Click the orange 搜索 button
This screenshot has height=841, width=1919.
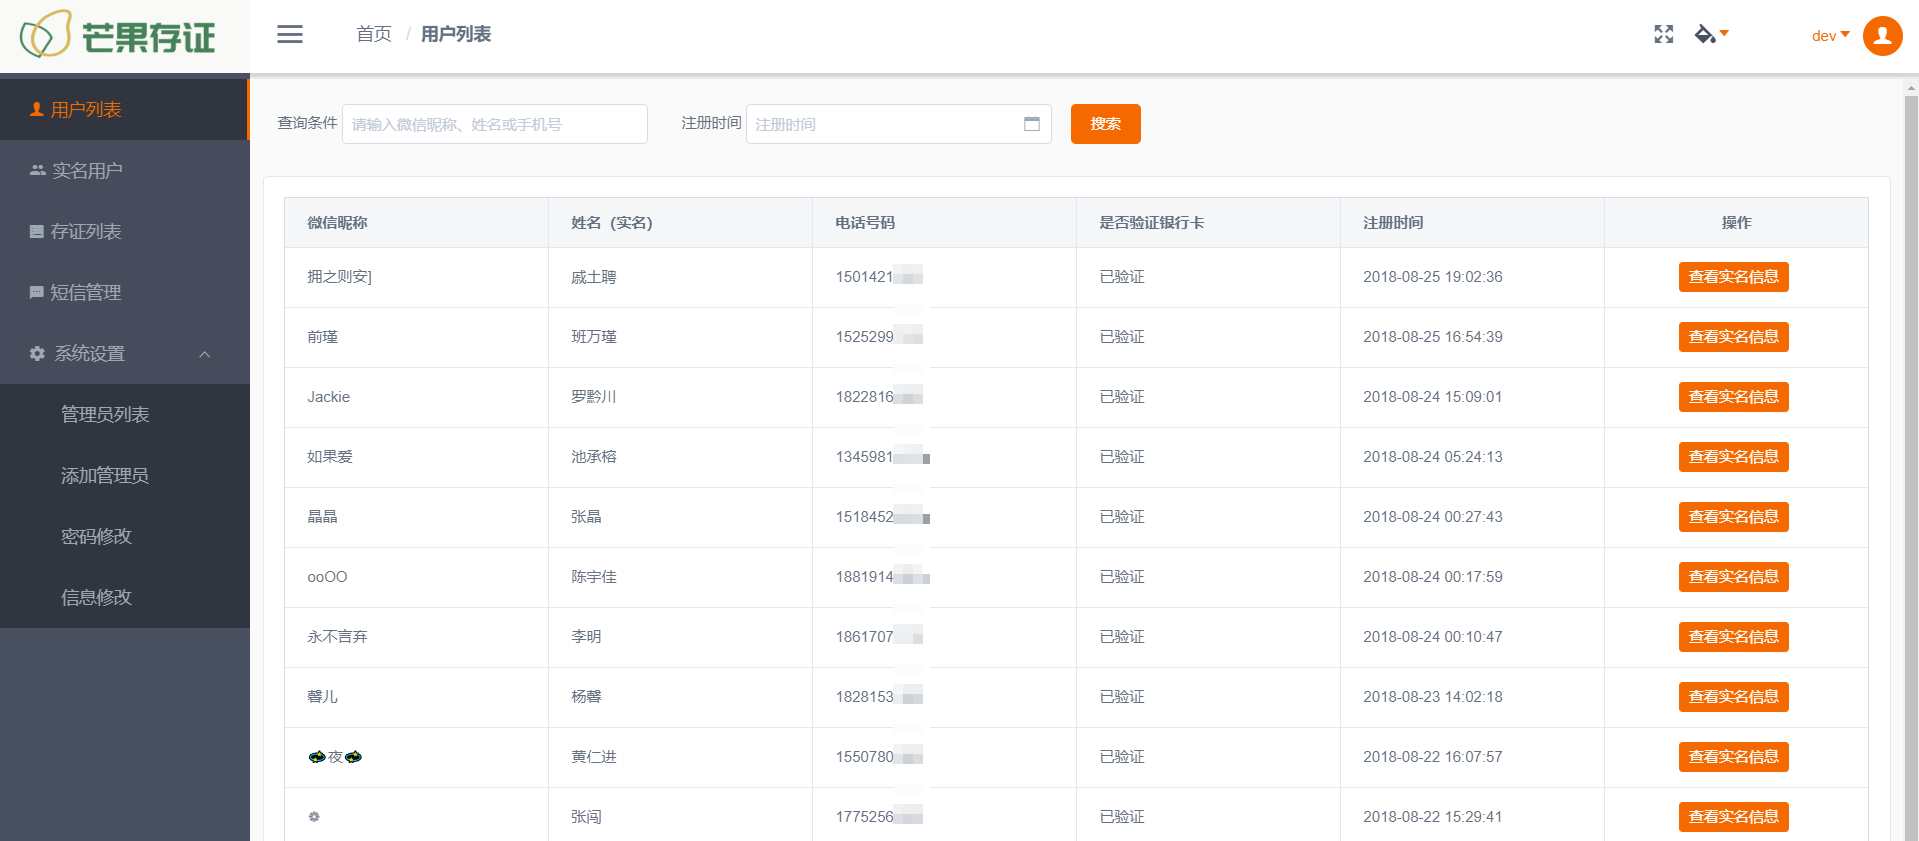(1105, 124)
